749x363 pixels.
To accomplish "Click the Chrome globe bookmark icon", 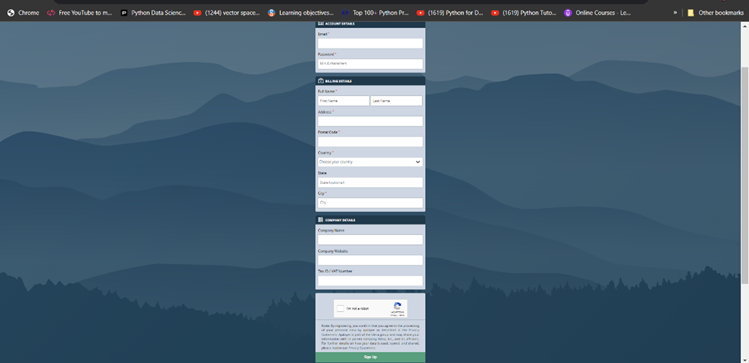I will click(11, 13).
